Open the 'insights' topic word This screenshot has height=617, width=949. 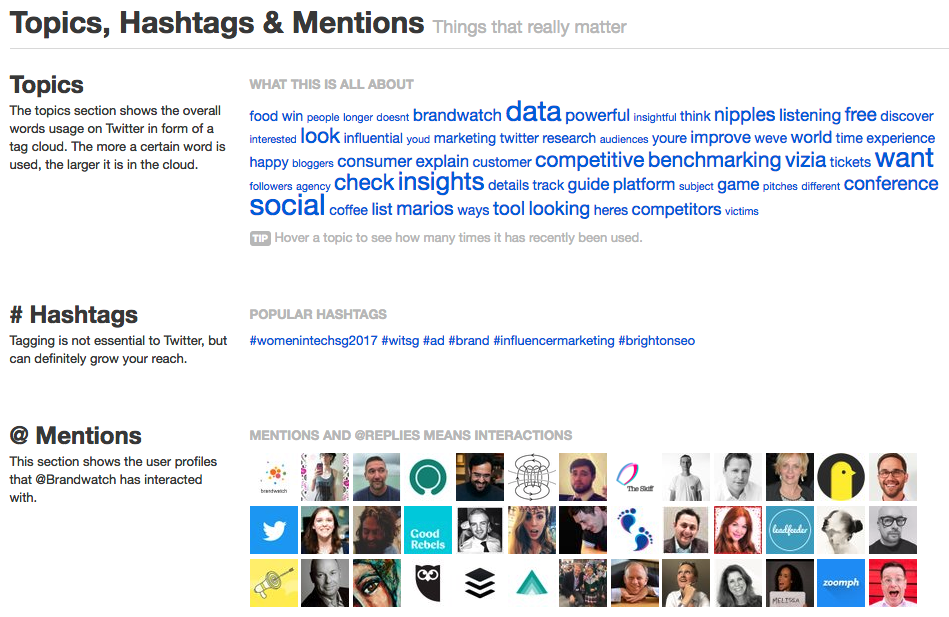[441, 182]
